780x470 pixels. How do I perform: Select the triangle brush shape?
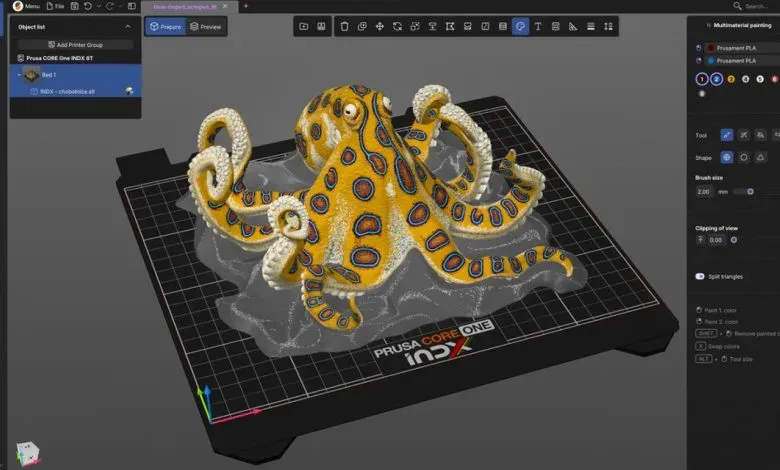click(761, 157)
